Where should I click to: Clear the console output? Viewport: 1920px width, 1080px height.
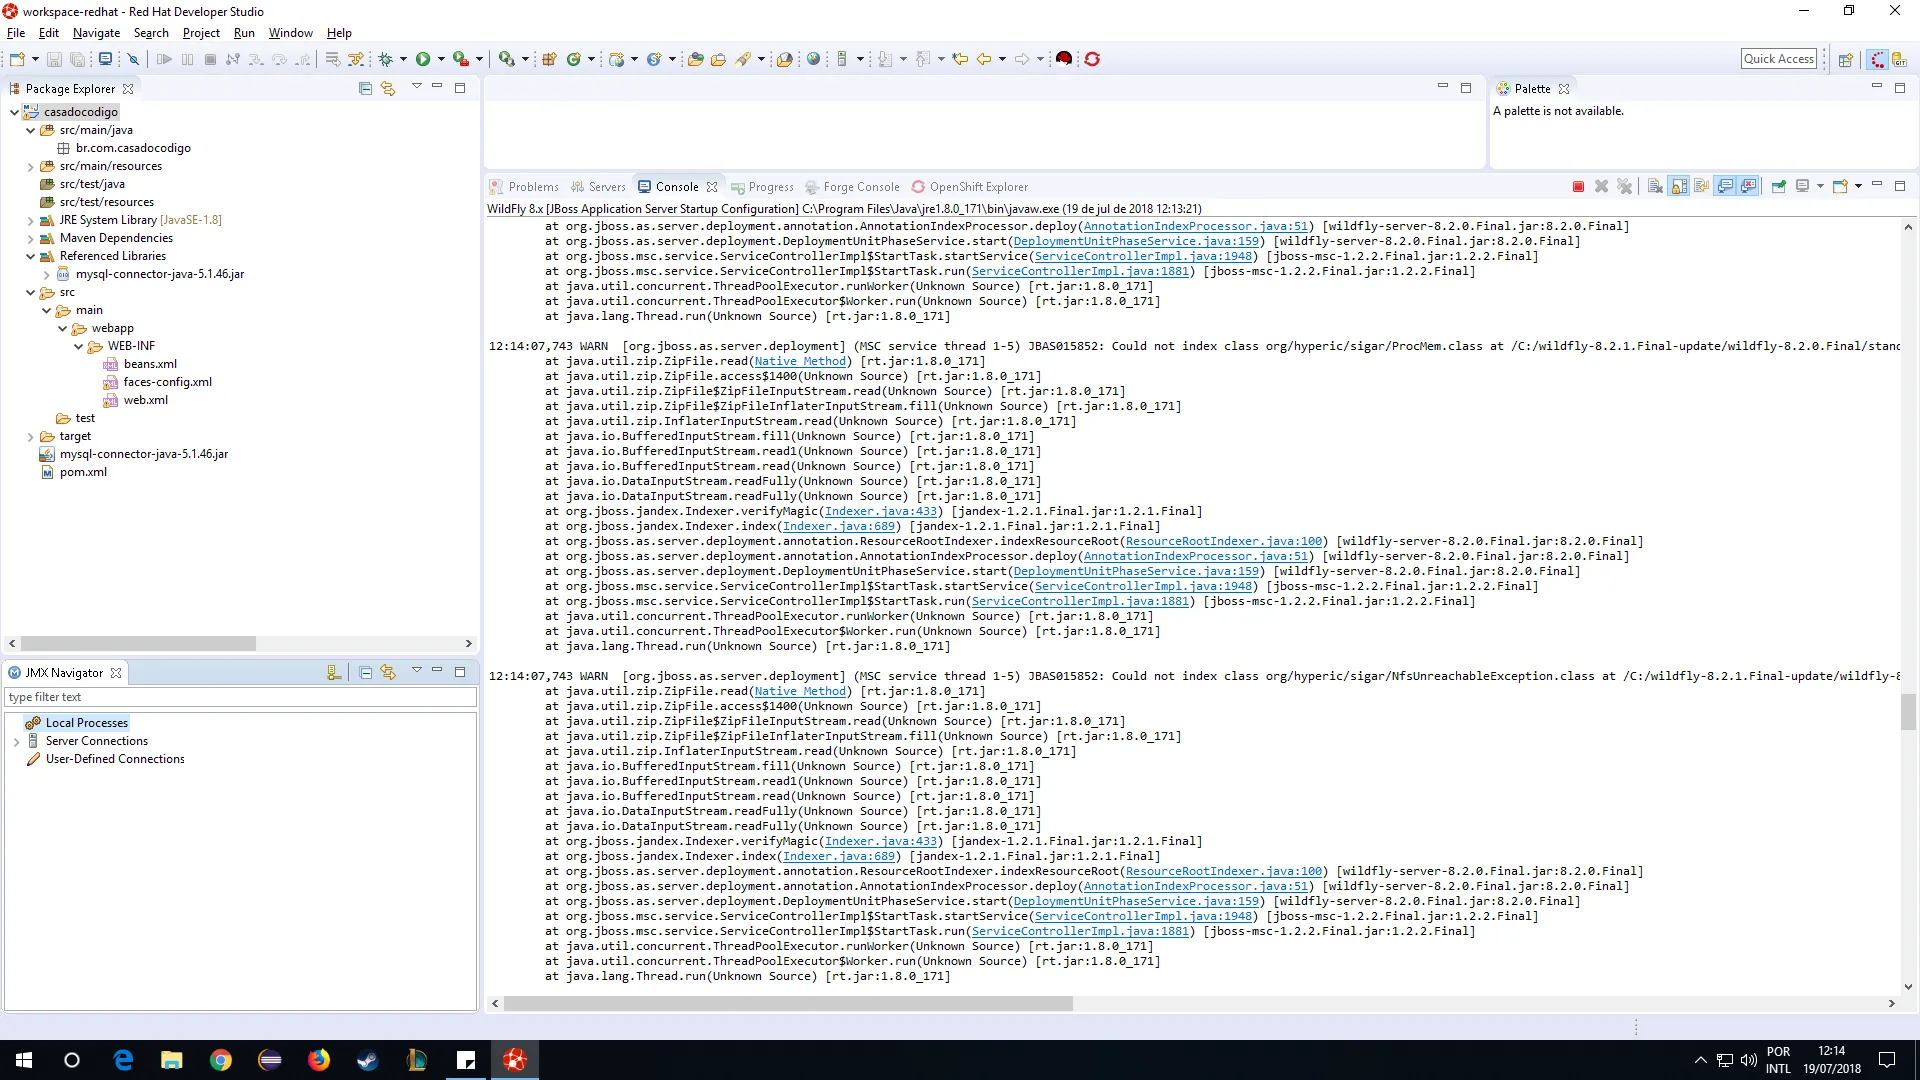click(x=1655, y=187)
